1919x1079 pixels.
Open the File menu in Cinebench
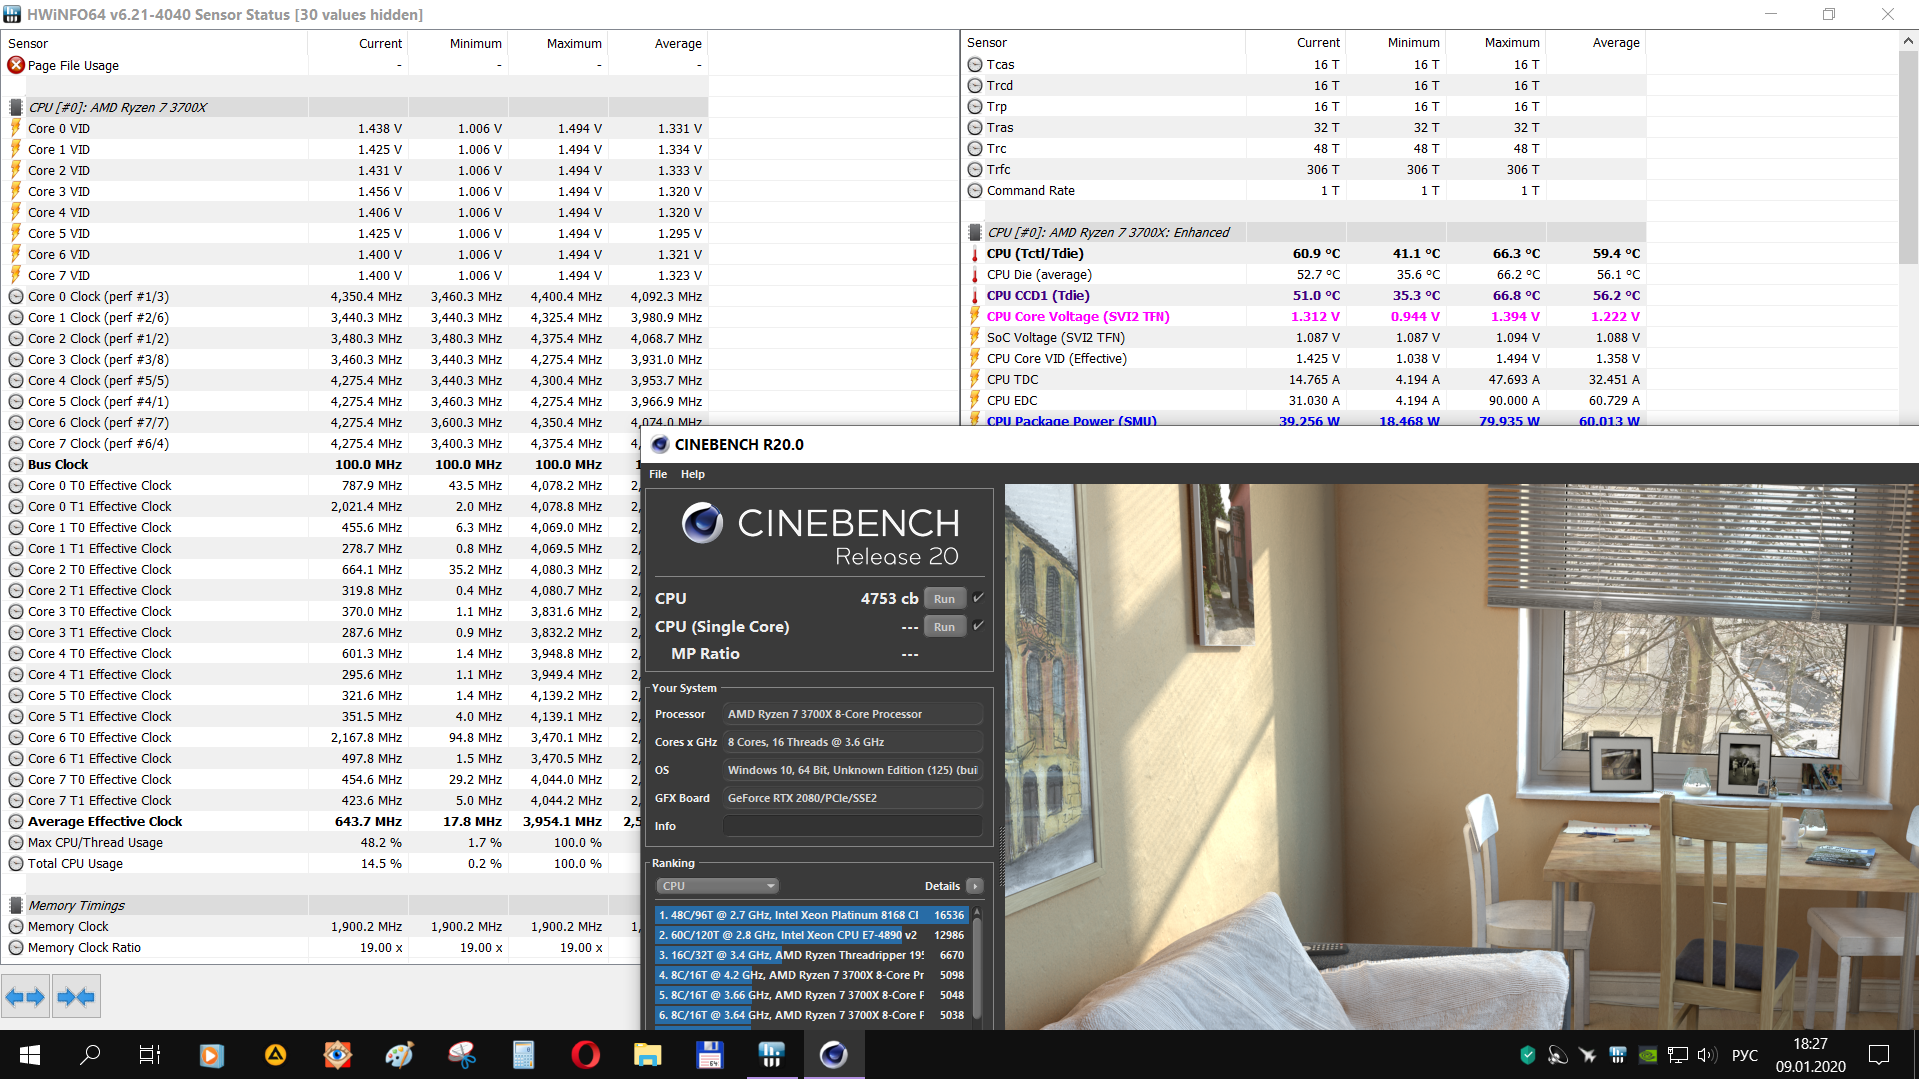[x=658, y=474]
